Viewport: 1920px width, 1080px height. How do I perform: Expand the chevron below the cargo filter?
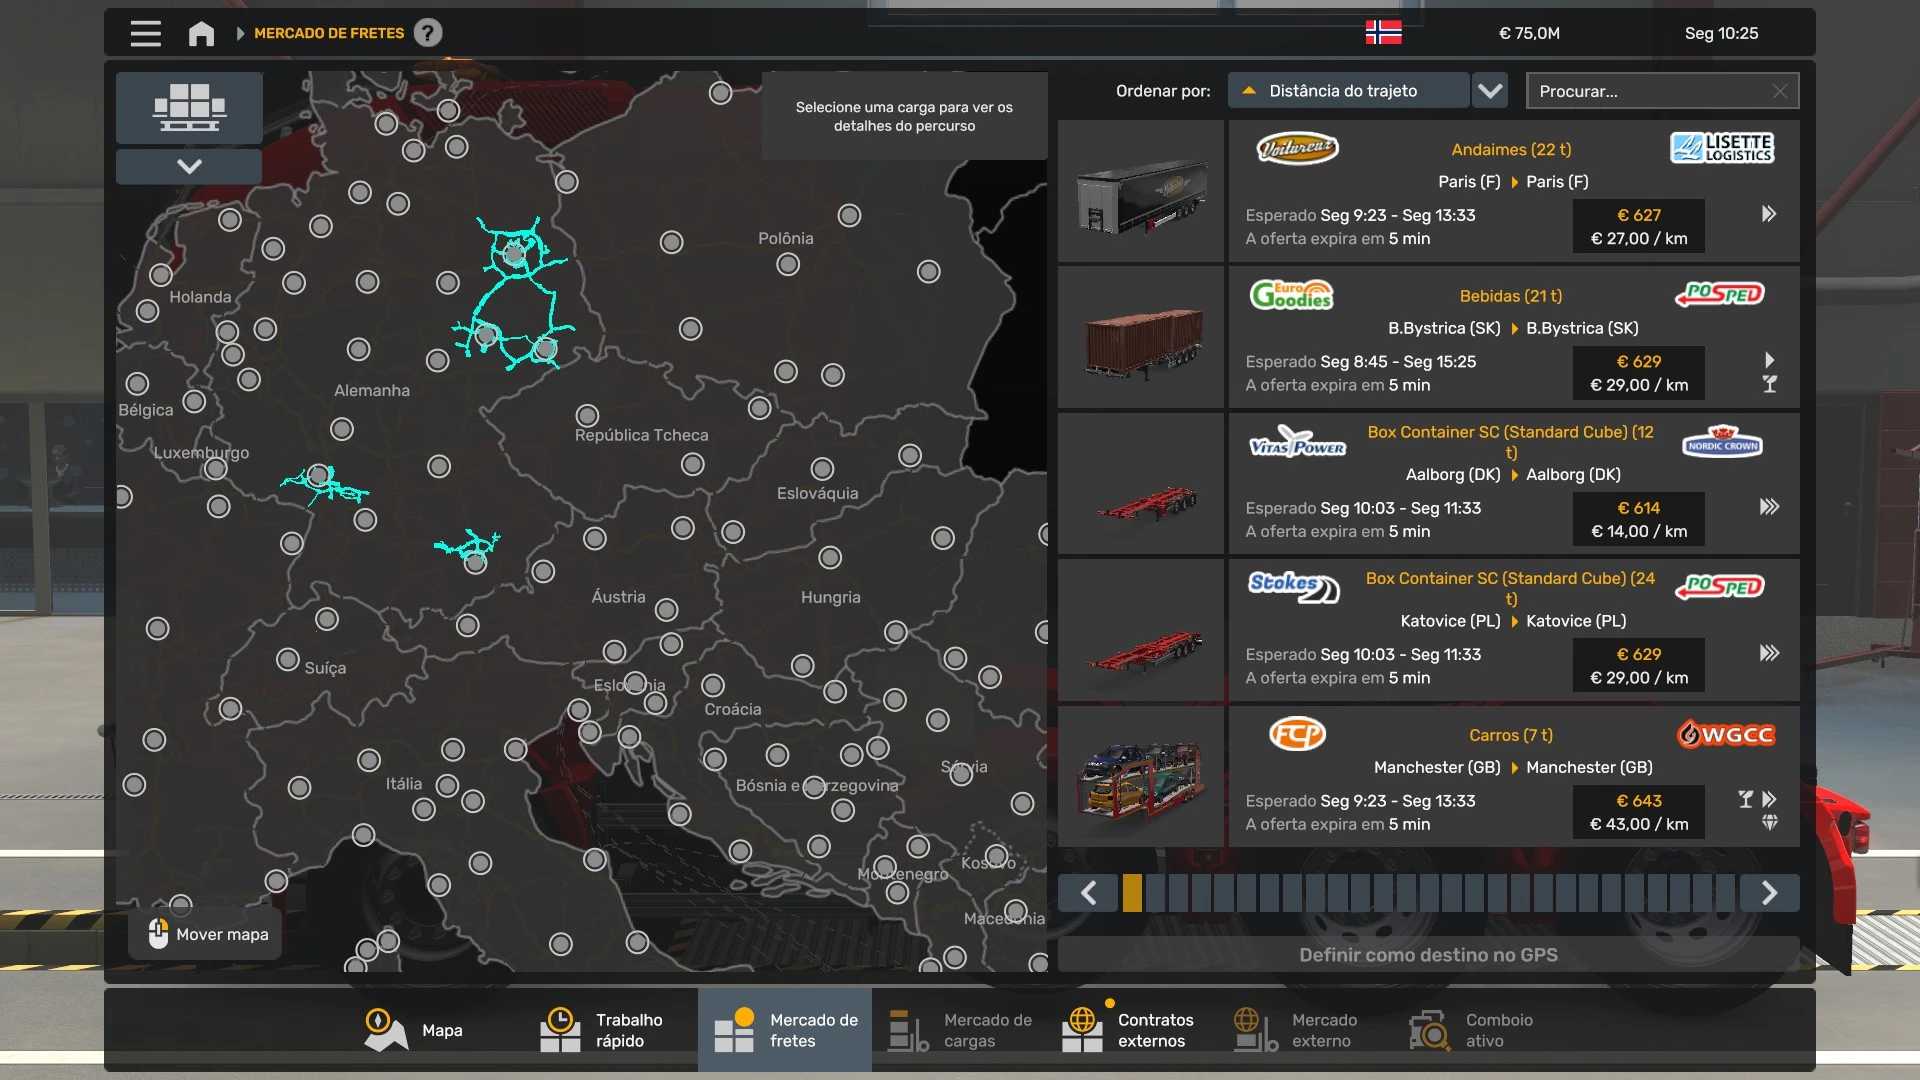(189, 166)
